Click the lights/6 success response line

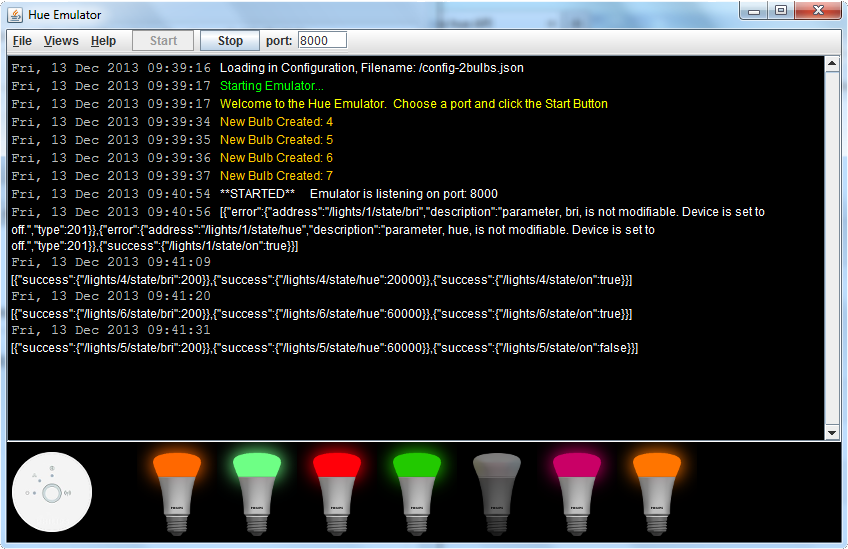(321, 314)
